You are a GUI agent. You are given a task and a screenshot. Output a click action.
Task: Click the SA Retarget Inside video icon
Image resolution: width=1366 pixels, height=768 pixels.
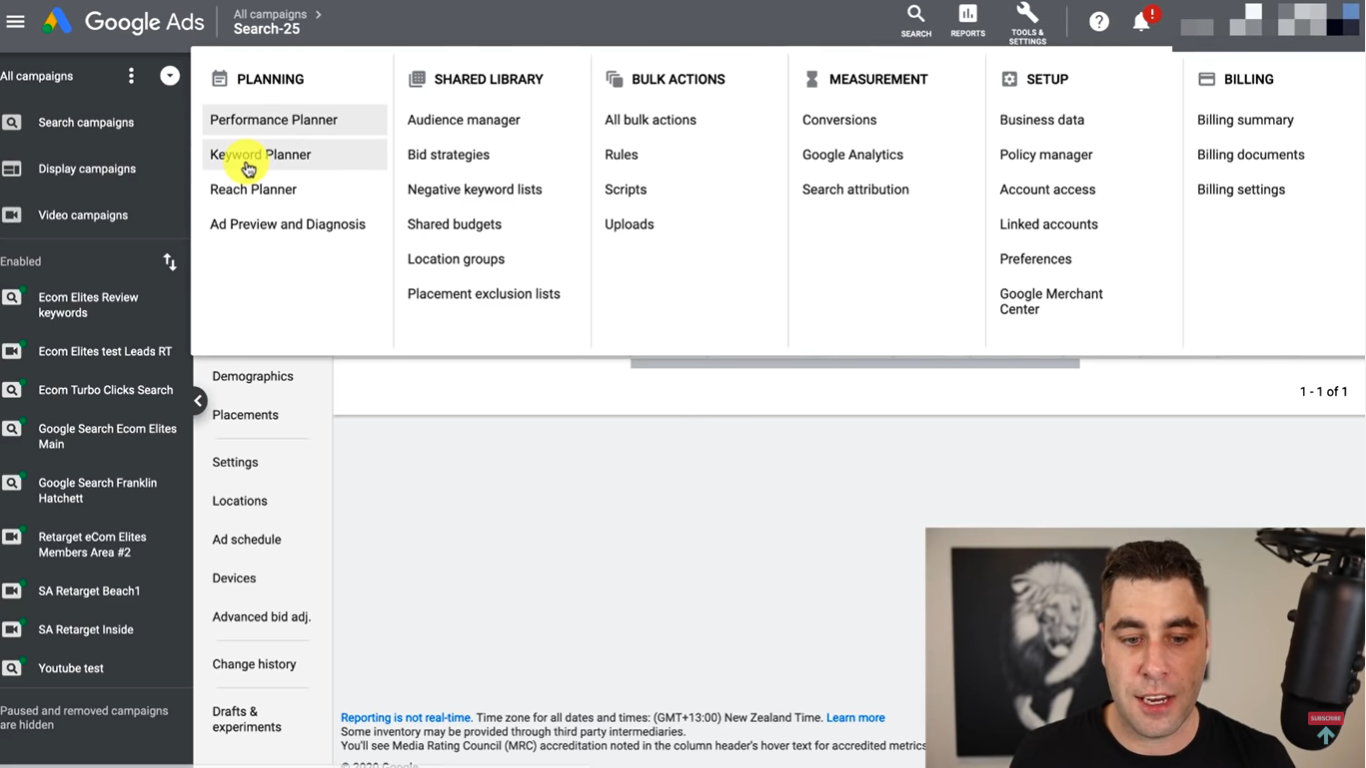point(12,630)
